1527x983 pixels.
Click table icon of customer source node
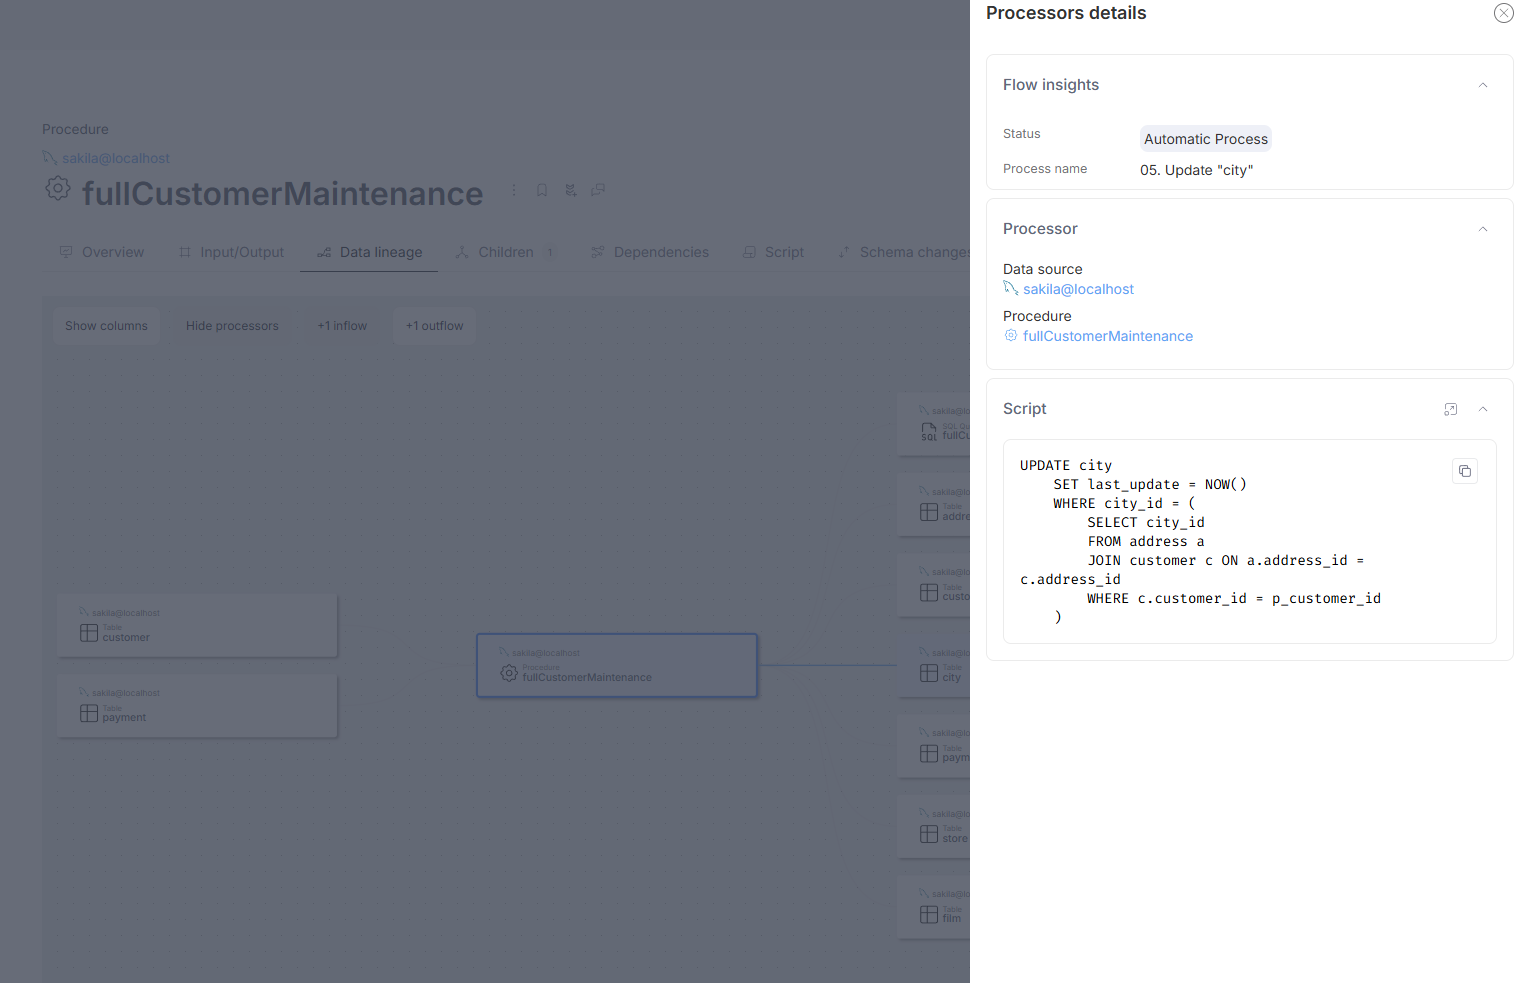tap(89, 633)
